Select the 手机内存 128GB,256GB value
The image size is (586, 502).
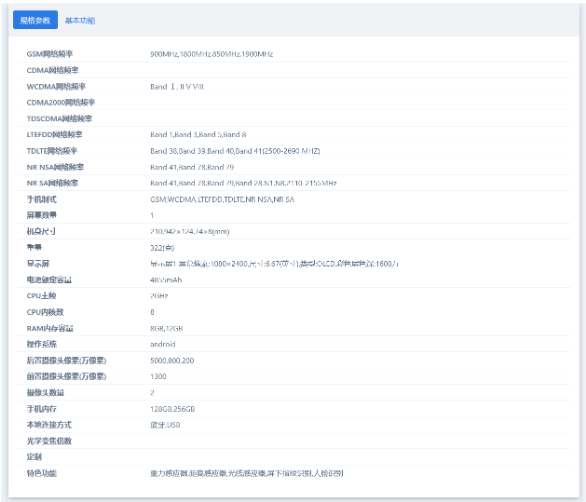click(x=173, y=409)
